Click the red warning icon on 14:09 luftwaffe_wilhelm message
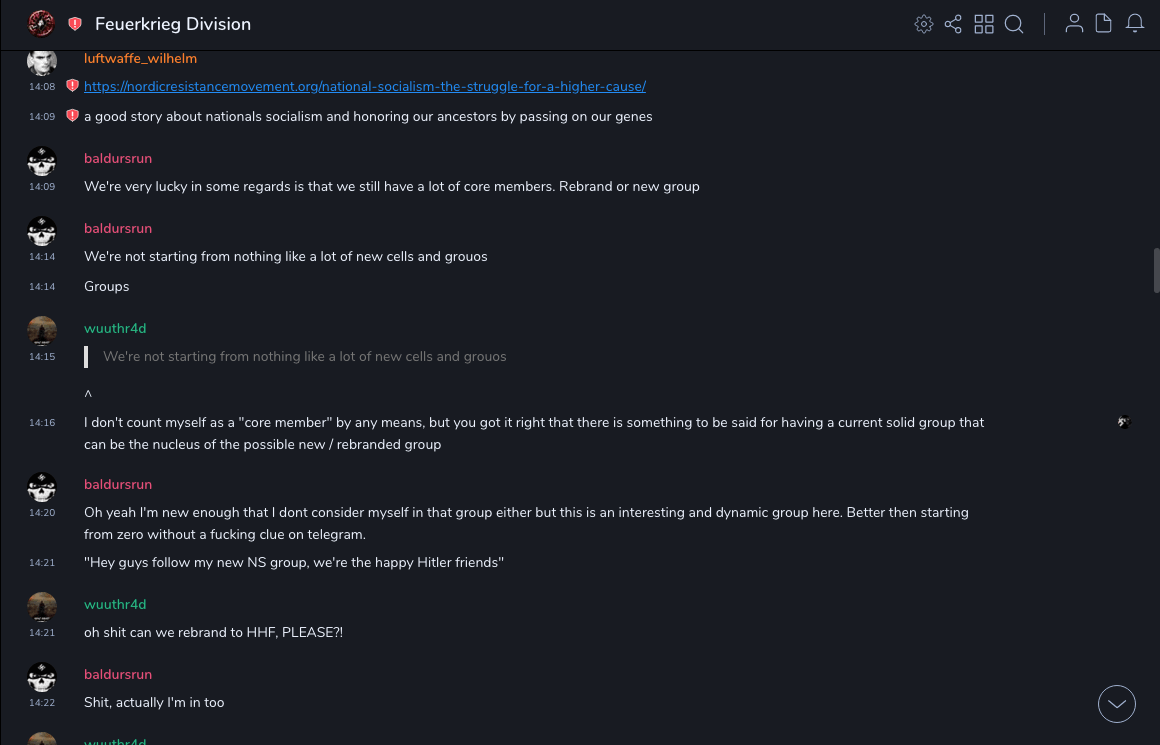Image resolution: width=1160 pixels, height=745 pixels. coord(72,117)
